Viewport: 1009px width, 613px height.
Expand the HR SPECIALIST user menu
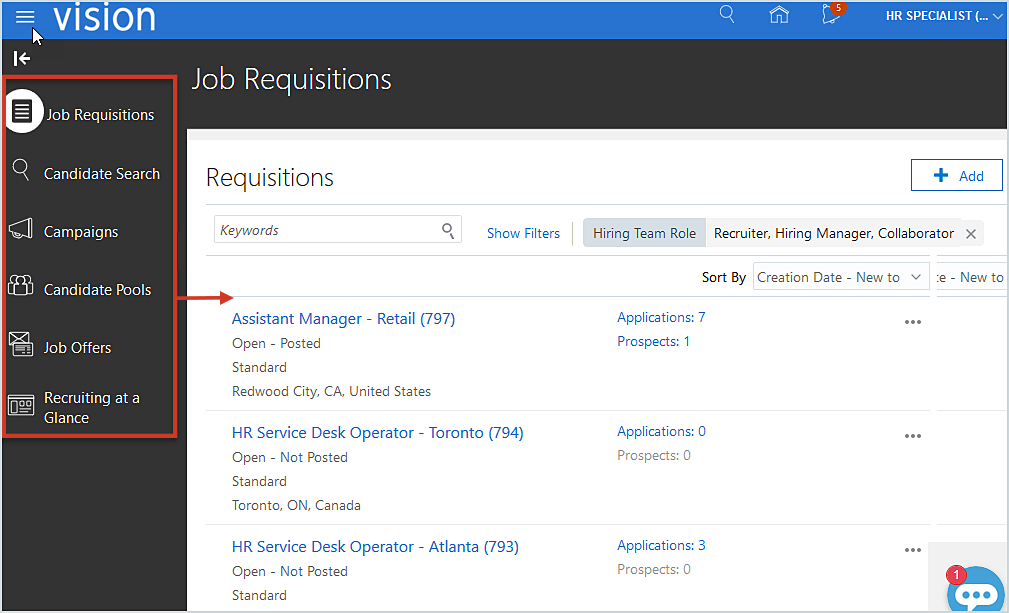[x=941, y=15]
